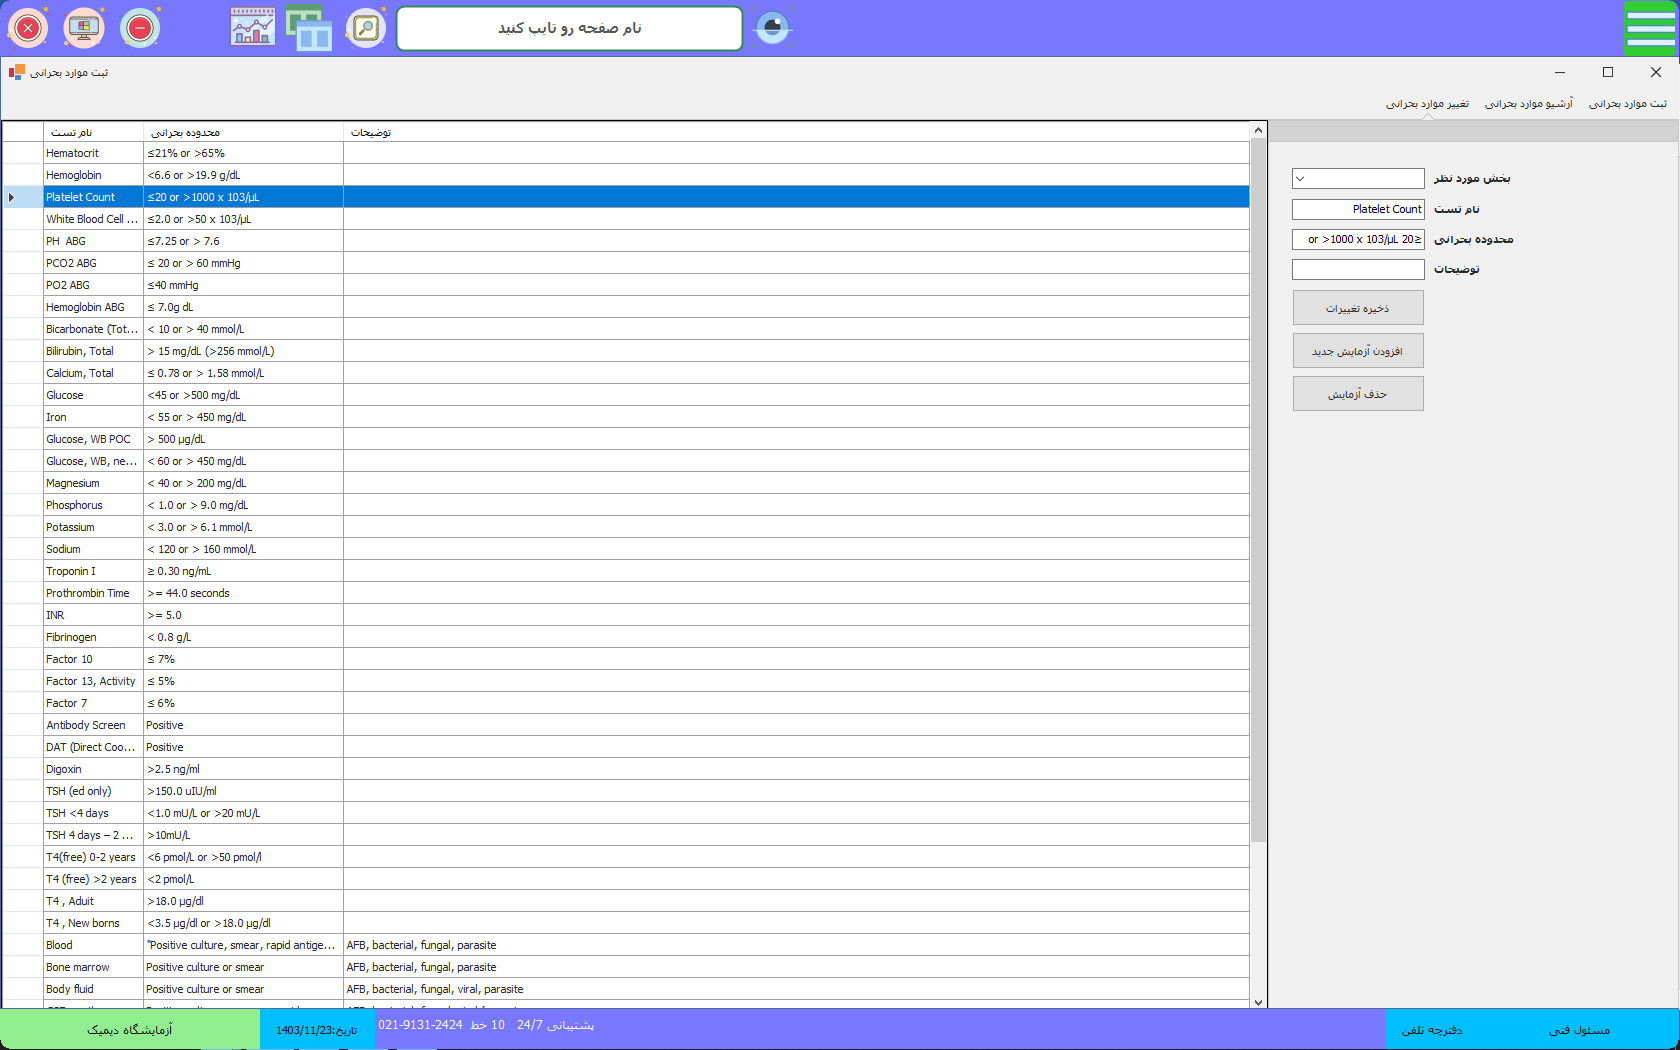The height and width of the screenshot is (1050, 1680).
Task: Select the INR row
Action: [626, 615]
